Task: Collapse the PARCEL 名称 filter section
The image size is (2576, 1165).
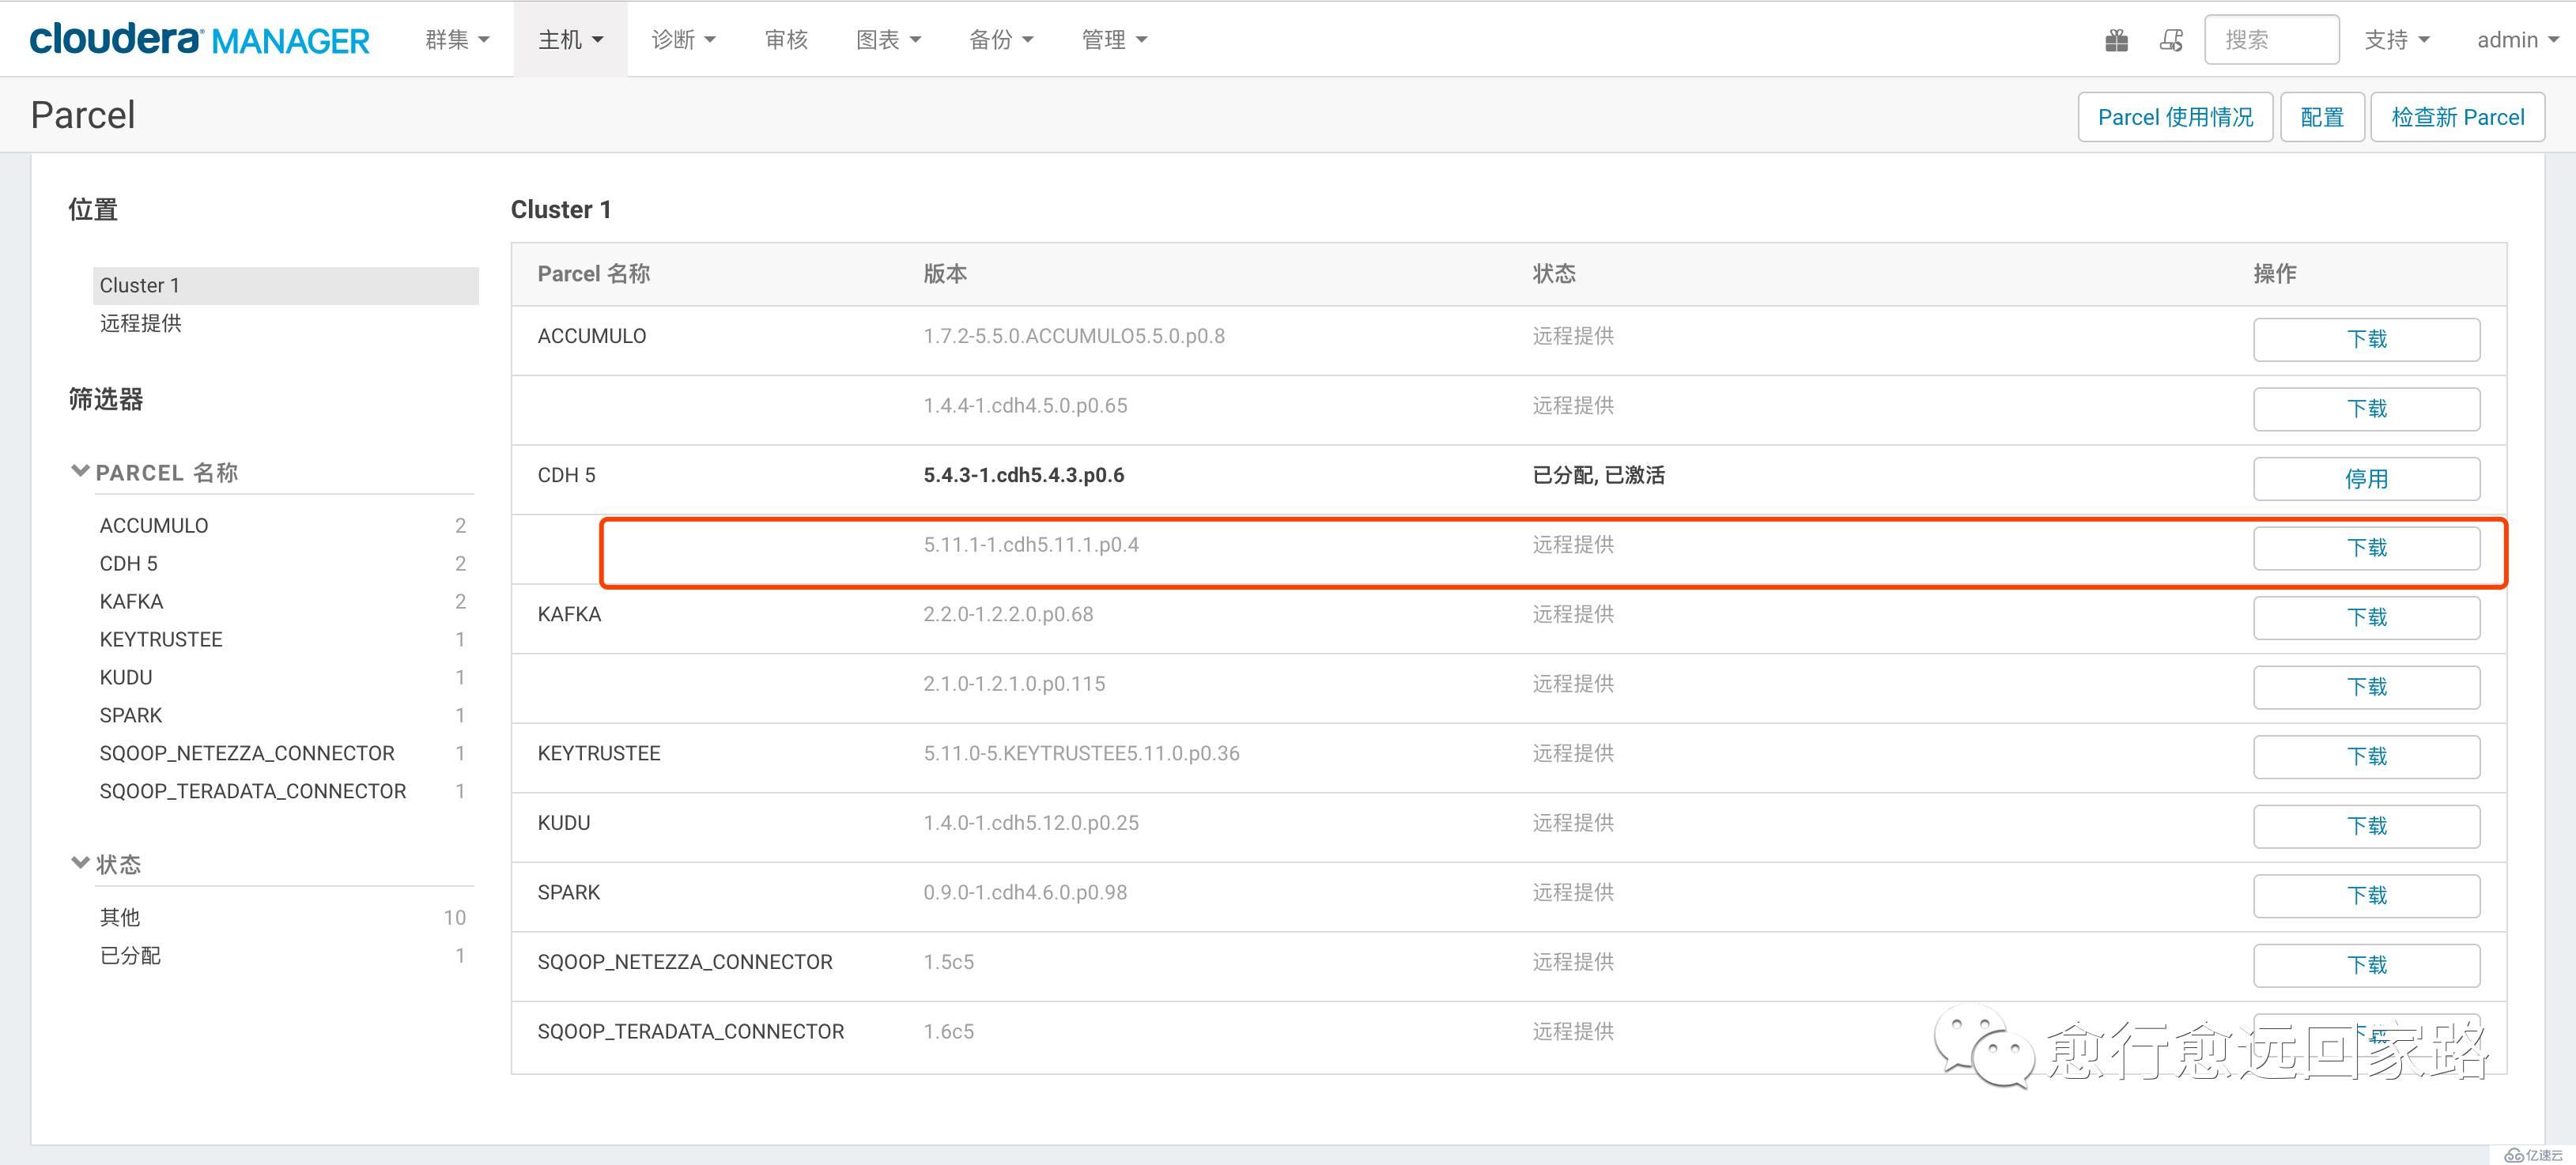Action: click(80, 471)
